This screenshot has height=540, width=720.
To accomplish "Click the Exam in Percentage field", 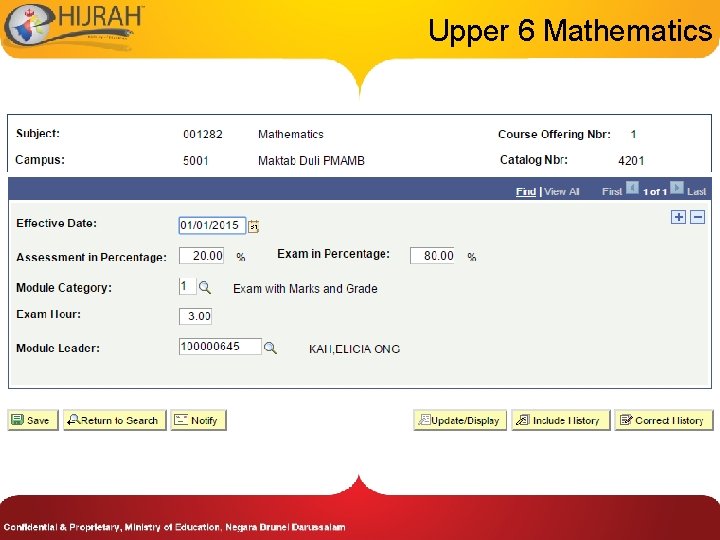I will click(432, 256).
